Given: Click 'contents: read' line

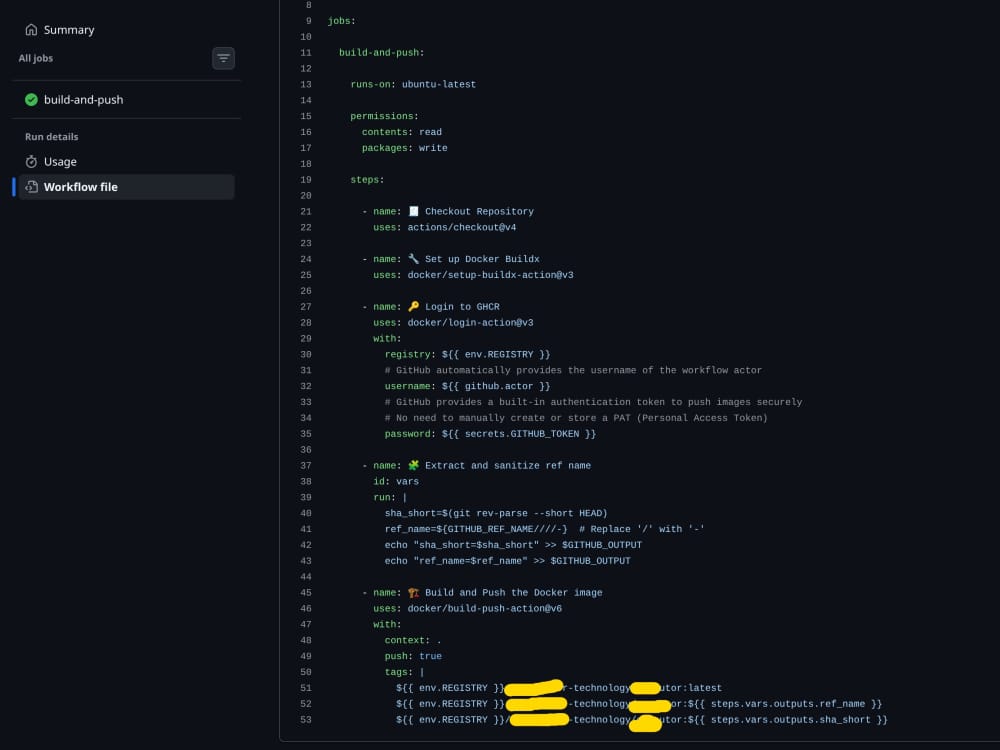Looking at the screenshot, I should (x=402, y=132).
